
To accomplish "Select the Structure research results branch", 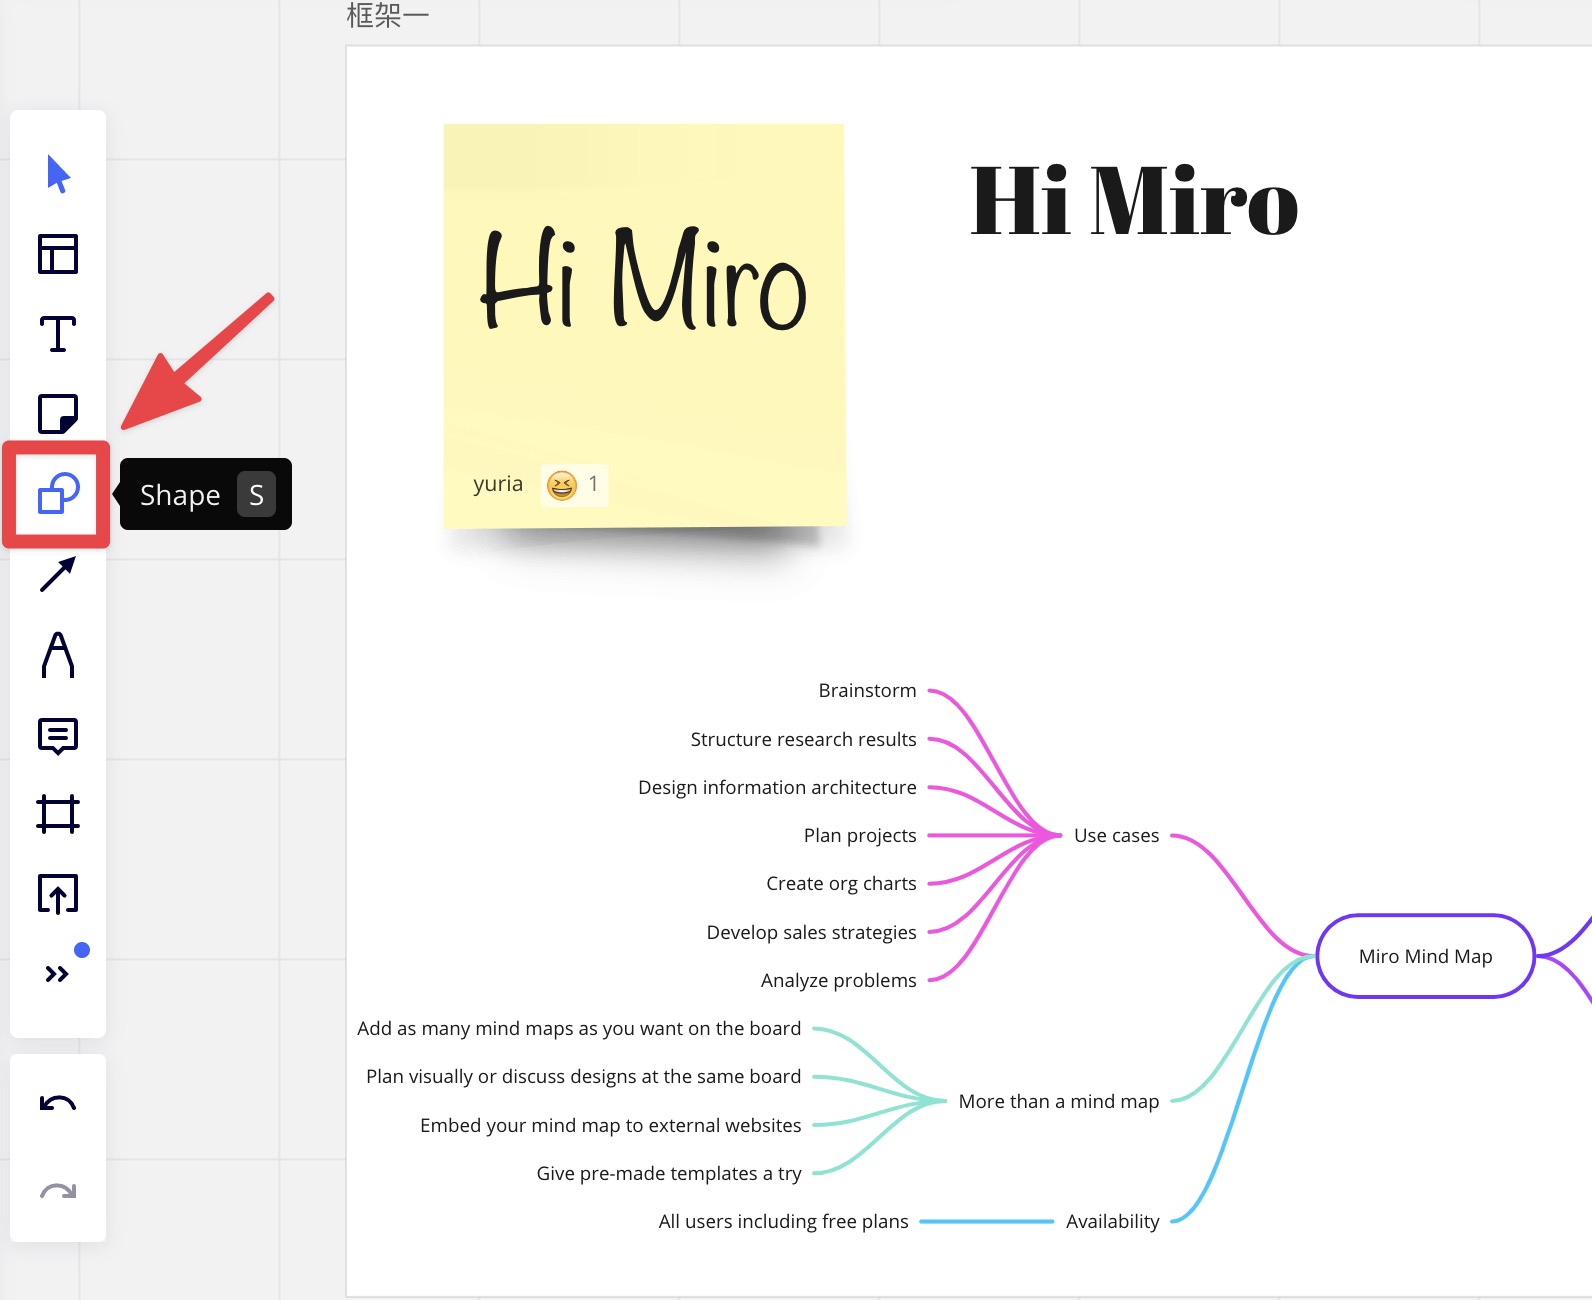I will 803,739.
